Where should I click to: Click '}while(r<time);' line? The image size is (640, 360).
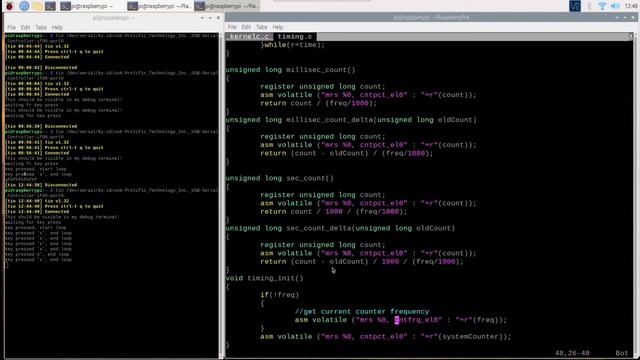click(x=293, y=45)
